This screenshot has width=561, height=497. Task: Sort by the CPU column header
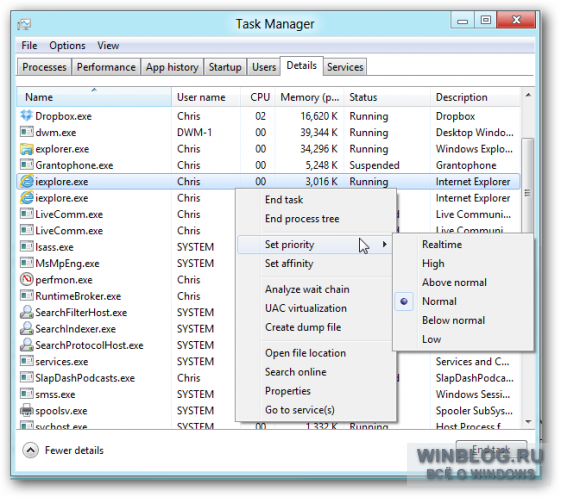(x=258, y=97)
